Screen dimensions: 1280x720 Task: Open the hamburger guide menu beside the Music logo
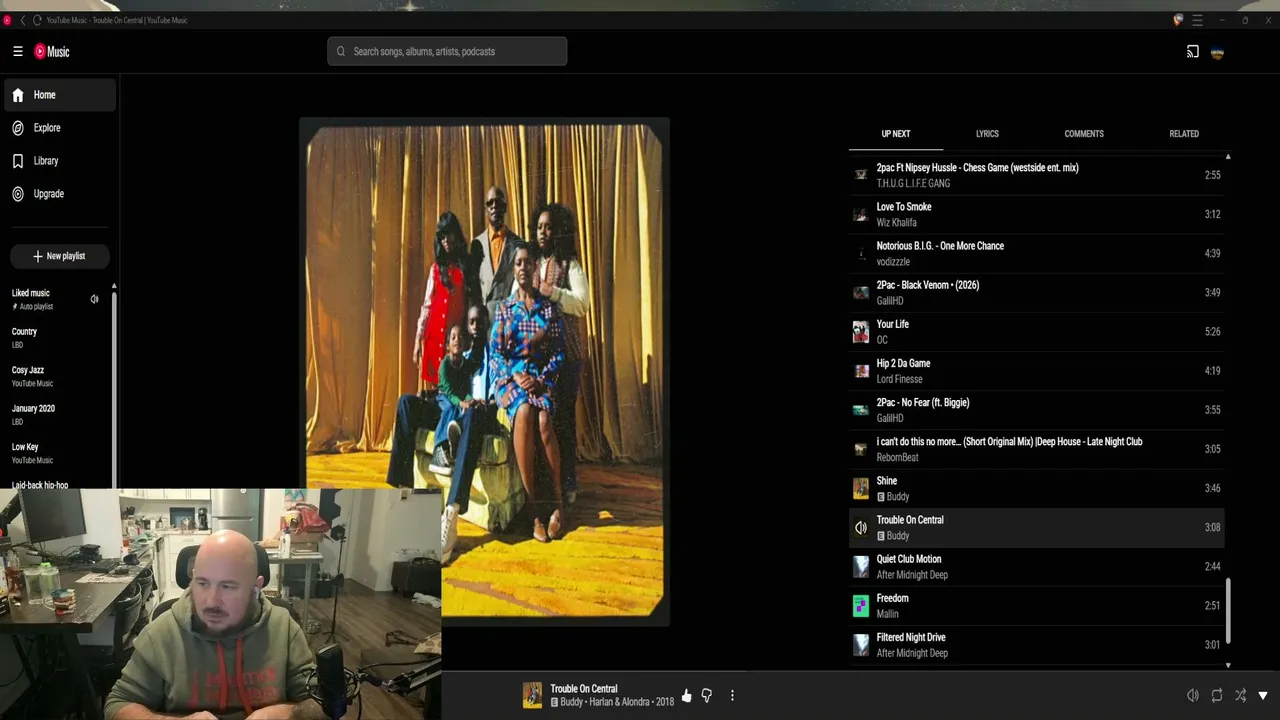(x=17, y=52)
